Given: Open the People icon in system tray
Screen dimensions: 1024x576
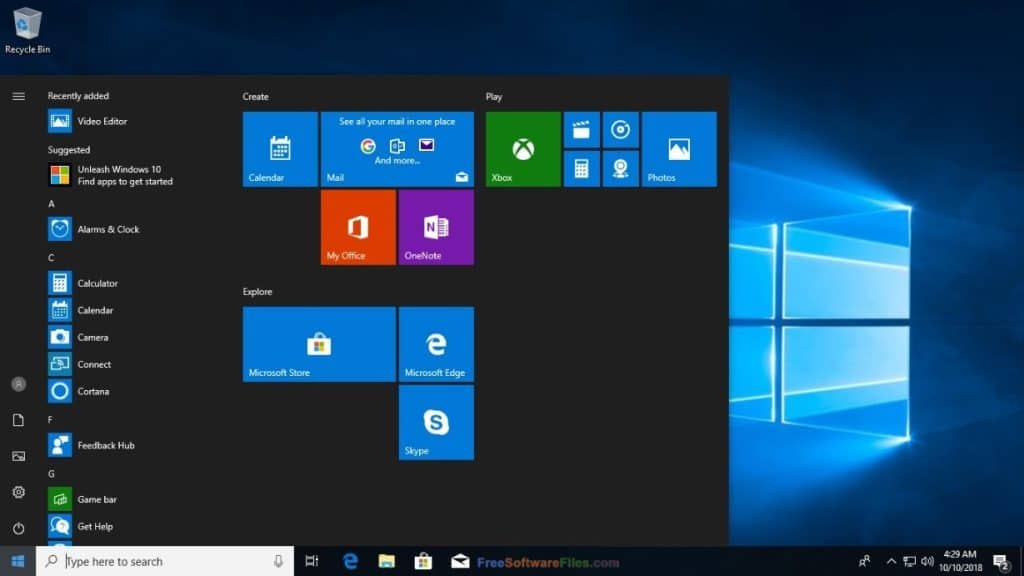Looking at the screenshot, I should [865, 561].
